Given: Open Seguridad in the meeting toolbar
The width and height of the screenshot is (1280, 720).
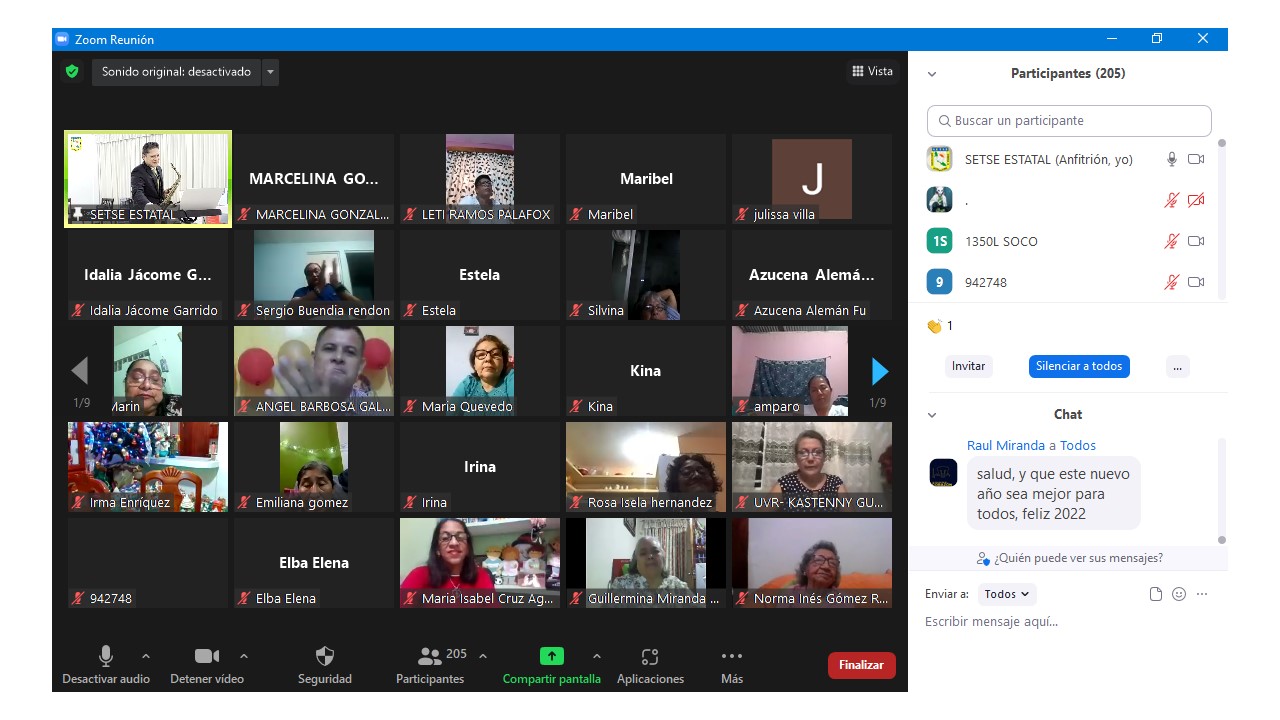Looking at the screenshot, I should click(325, 665).
